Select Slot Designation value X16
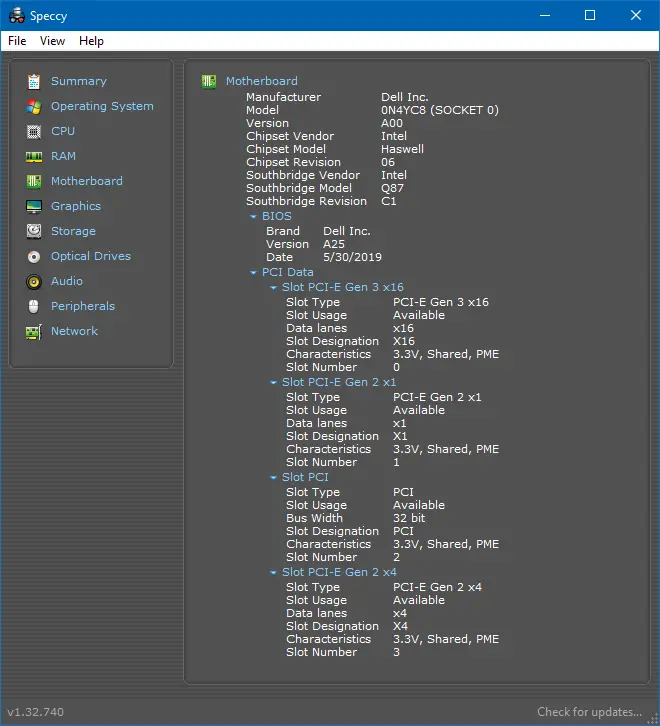Viewport: 660px width, 726px height. tap(404, 341)
